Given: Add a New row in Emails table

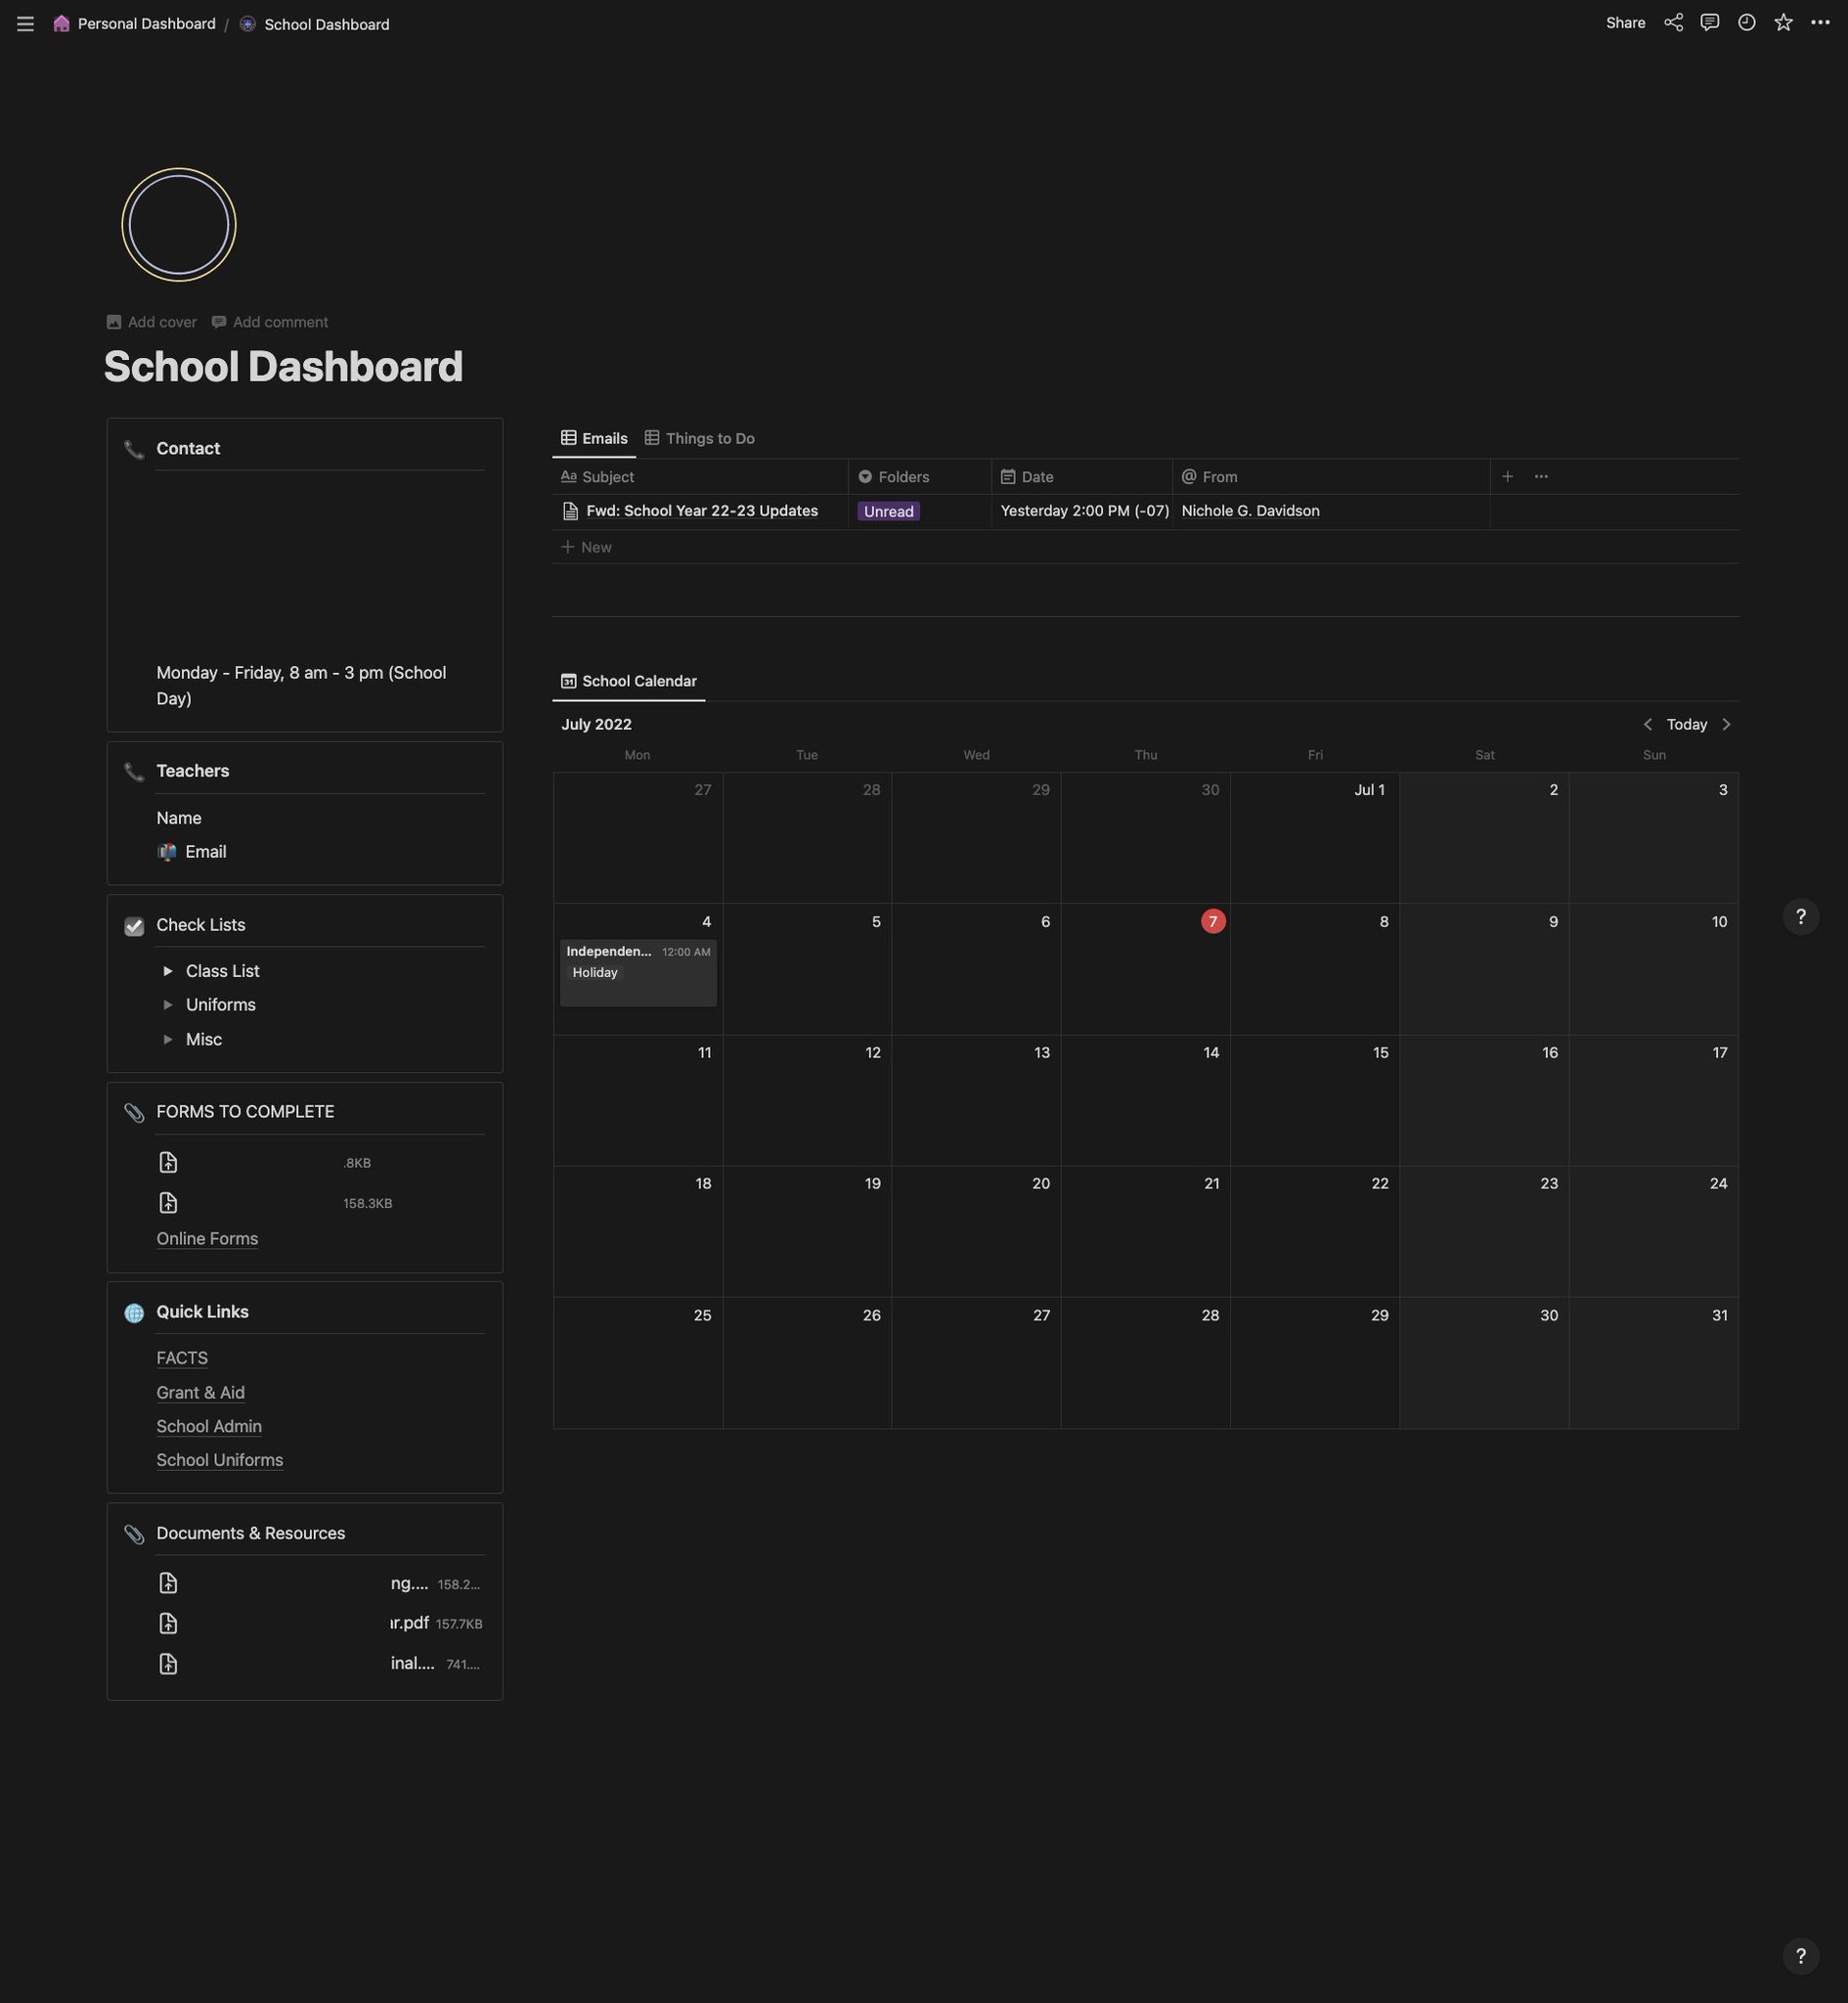Looking at the screenshot, I should [587, 547].
